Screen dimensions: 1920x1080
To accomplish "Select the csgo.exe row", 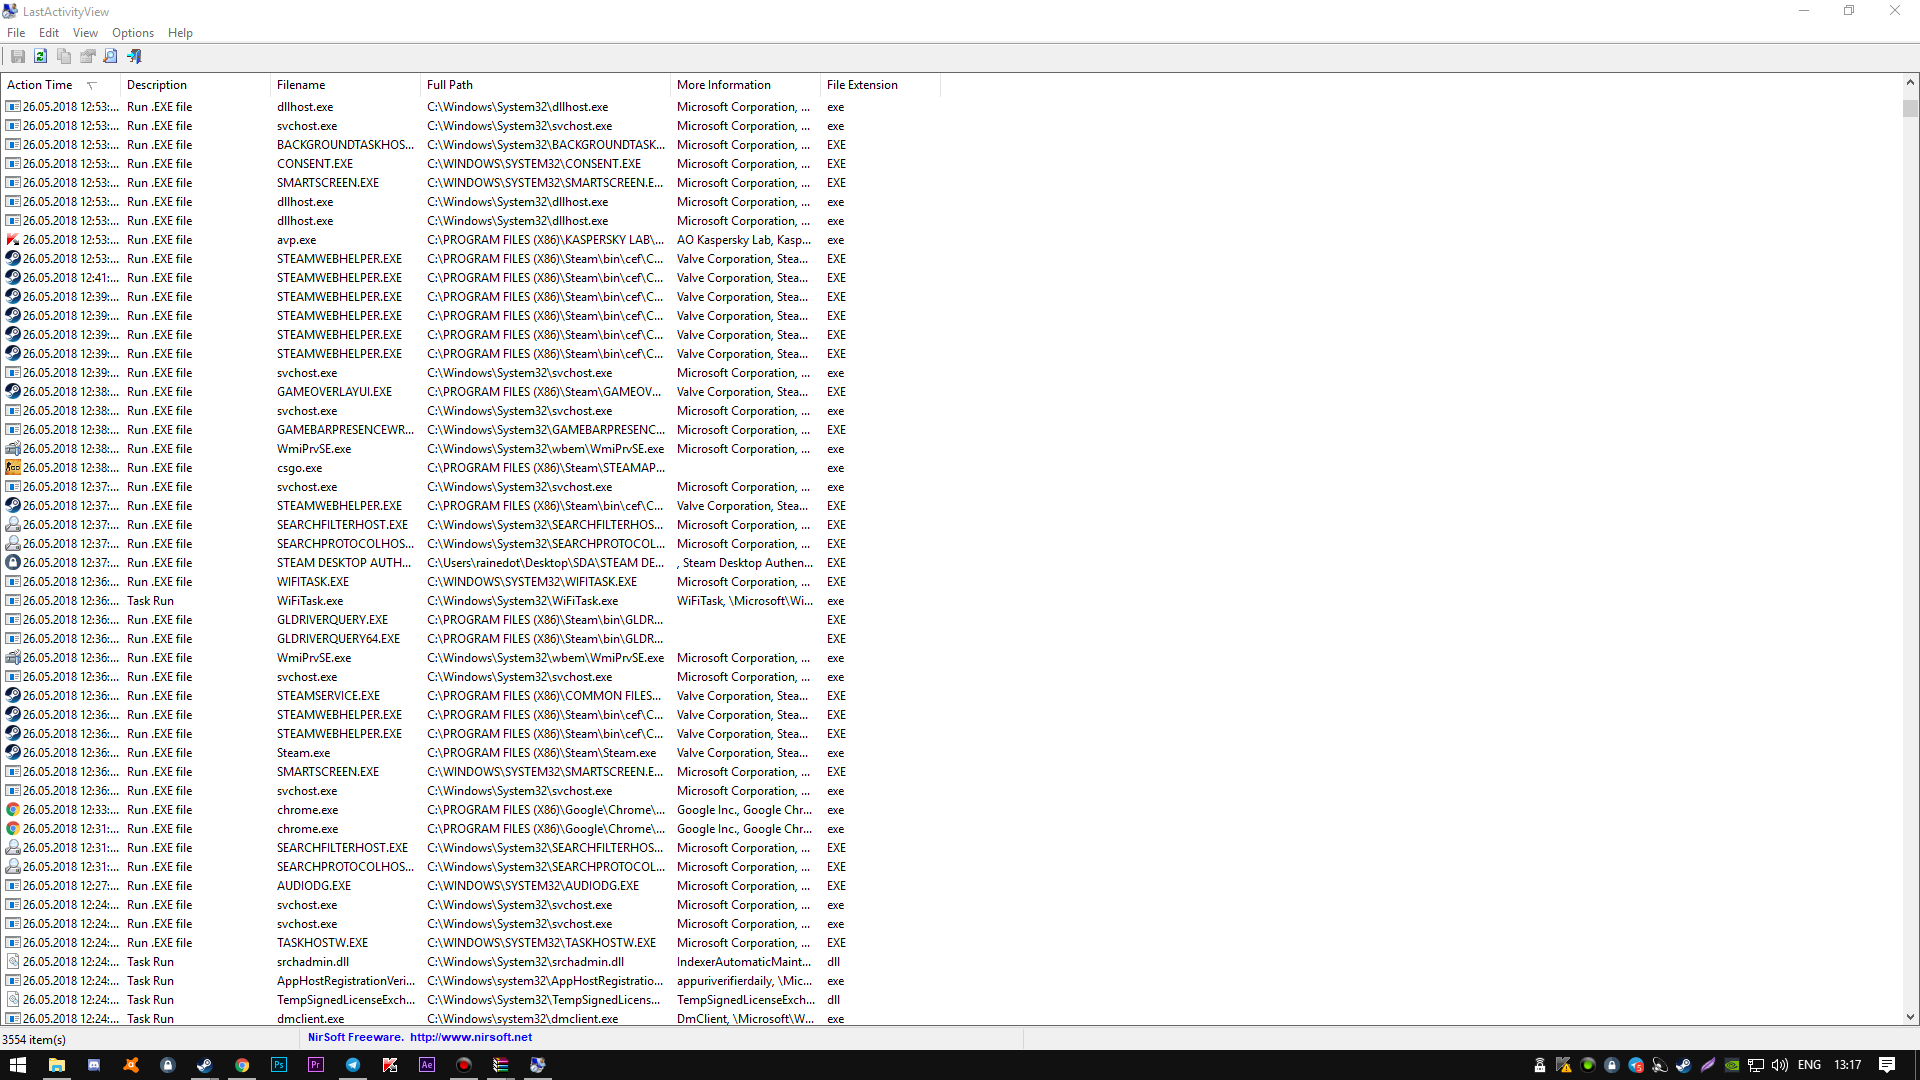I will pos(300,468).
